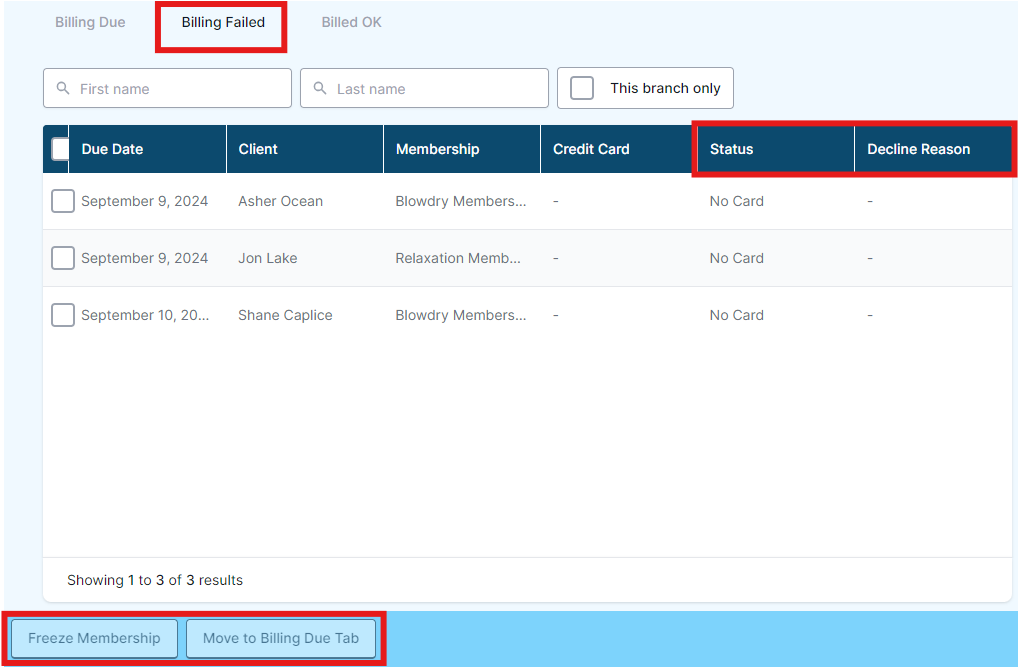Click No Card status for Shane Caplice
Screen dimensions: 1018x667
(x=736, y=315)
